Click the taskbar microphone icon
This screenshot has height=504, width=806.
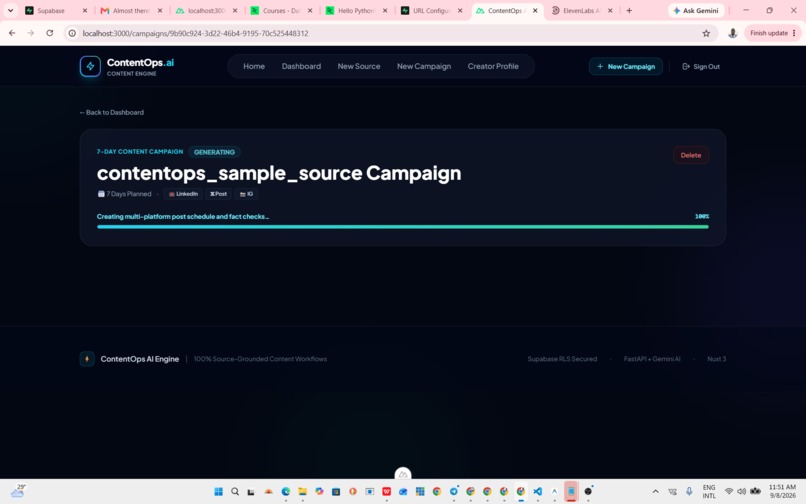689,492
